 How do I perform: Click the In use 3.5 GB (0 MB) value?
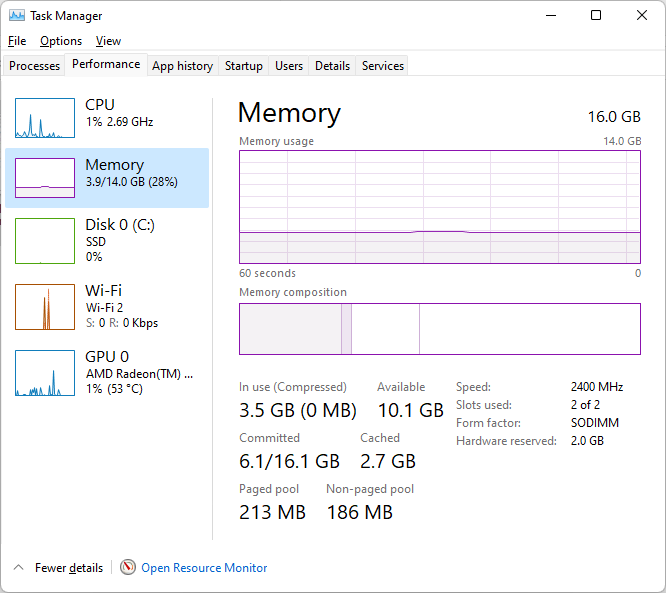pos(298,410)
